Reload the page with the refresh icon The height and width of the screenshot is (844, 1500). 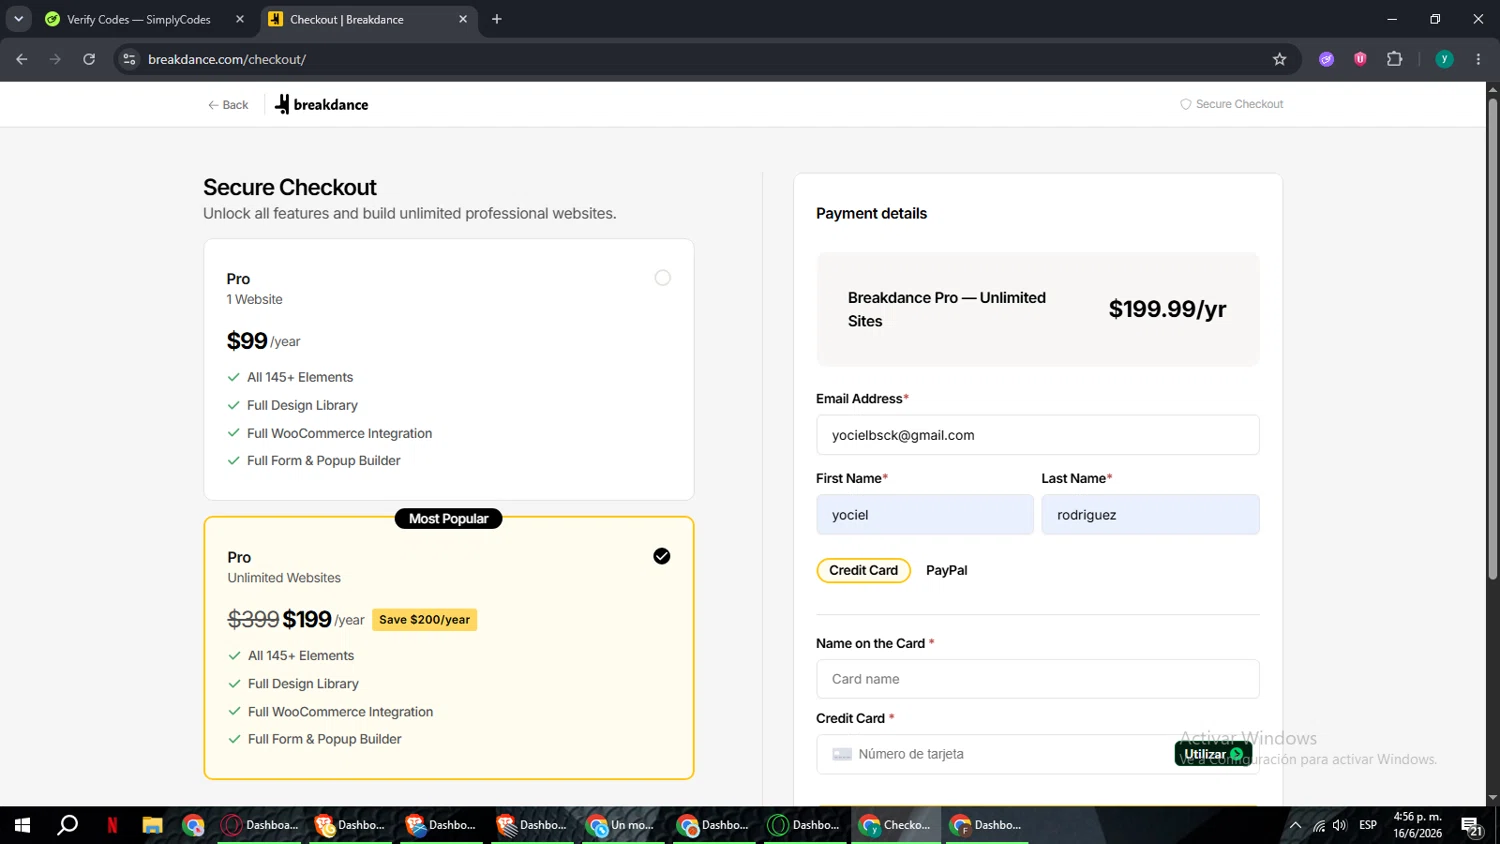pos(89,59)
